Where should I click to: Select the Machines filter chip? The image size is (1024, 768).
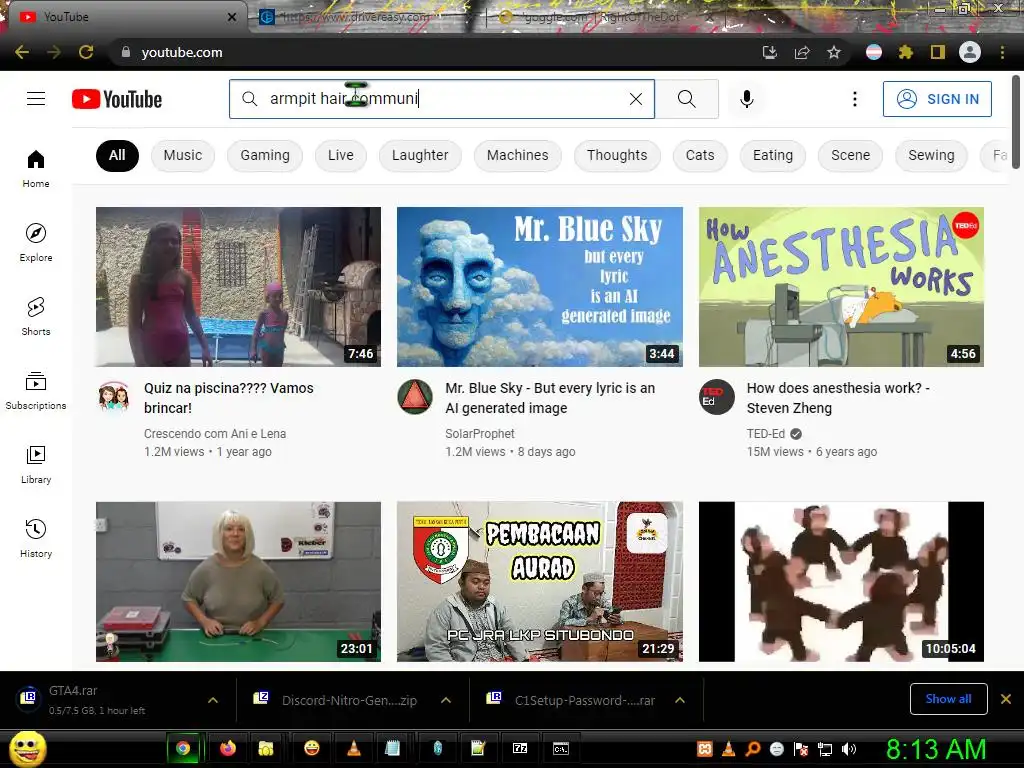tap(517, 155)
